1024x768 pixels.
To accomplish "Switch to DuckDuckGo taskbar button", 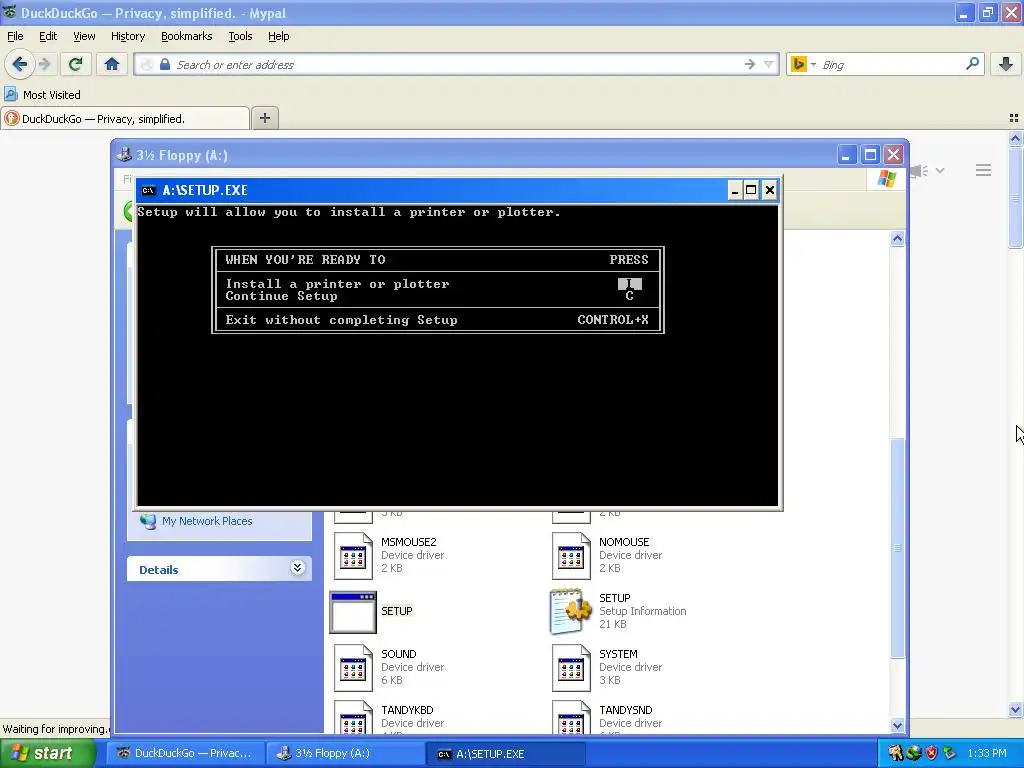I will click(186, 754).
